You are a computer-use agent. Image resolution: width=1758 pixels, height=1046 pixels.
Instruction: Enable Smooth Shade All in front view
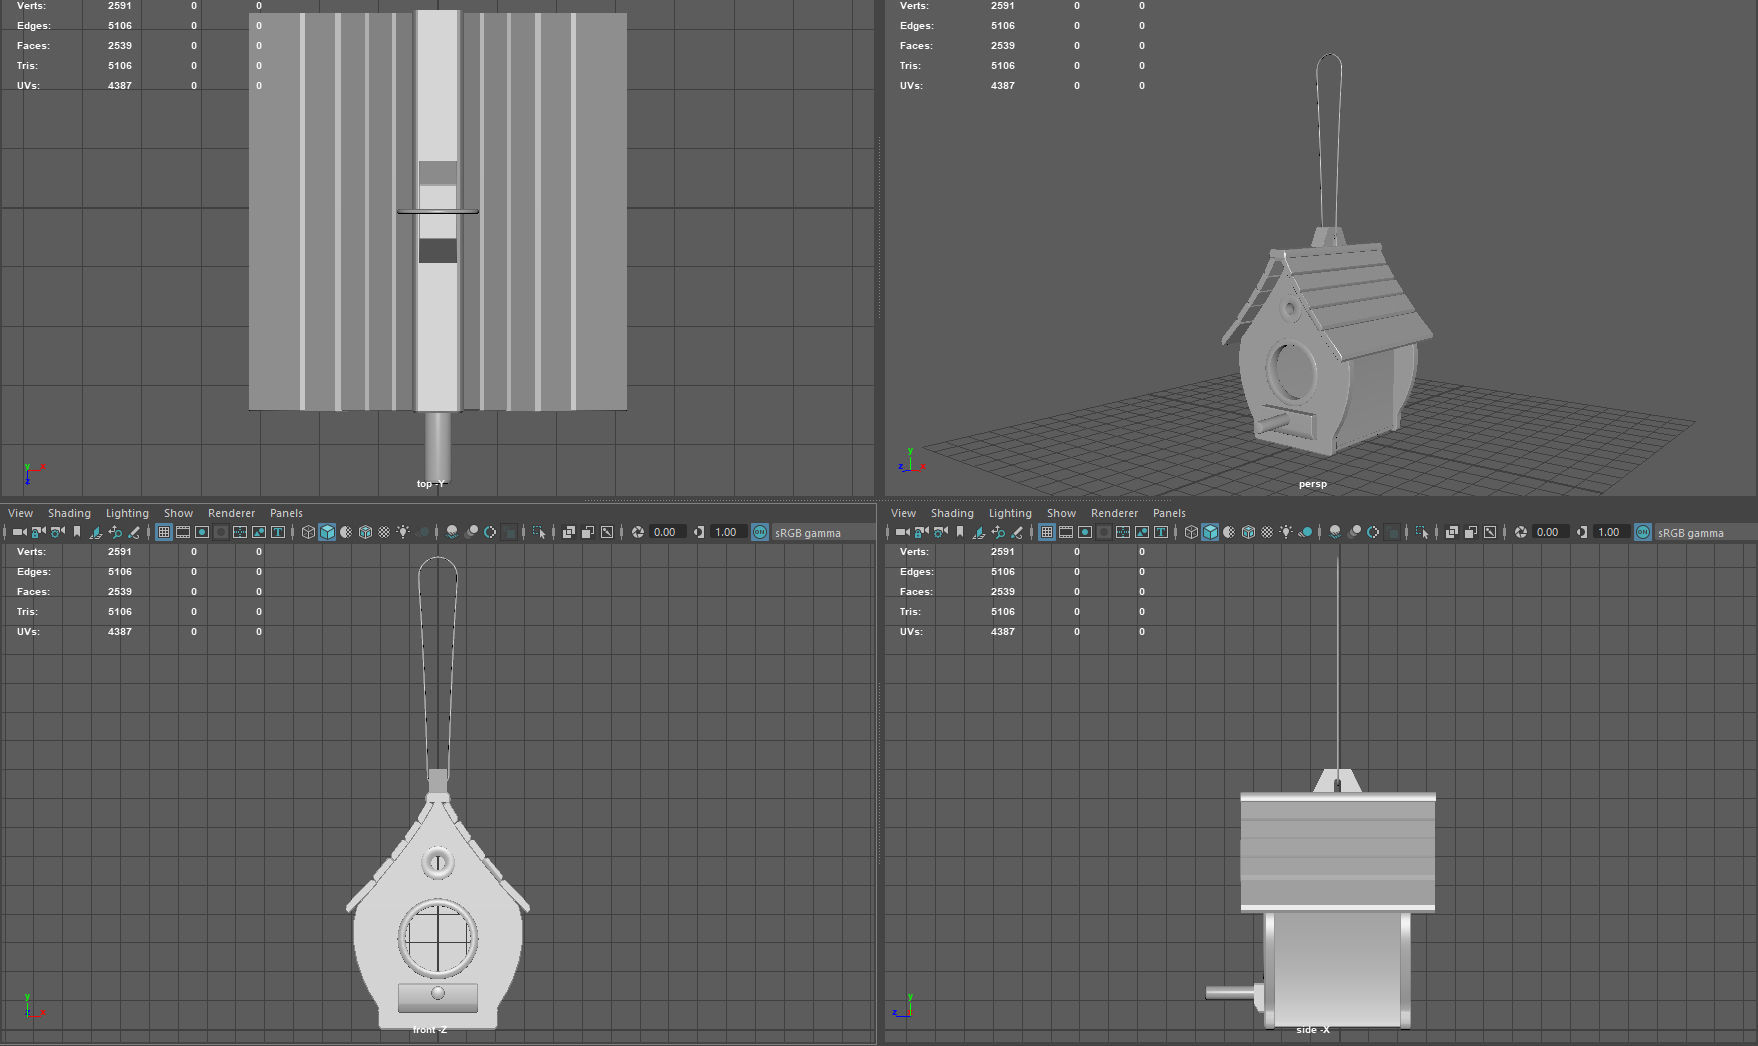(327, 532)
